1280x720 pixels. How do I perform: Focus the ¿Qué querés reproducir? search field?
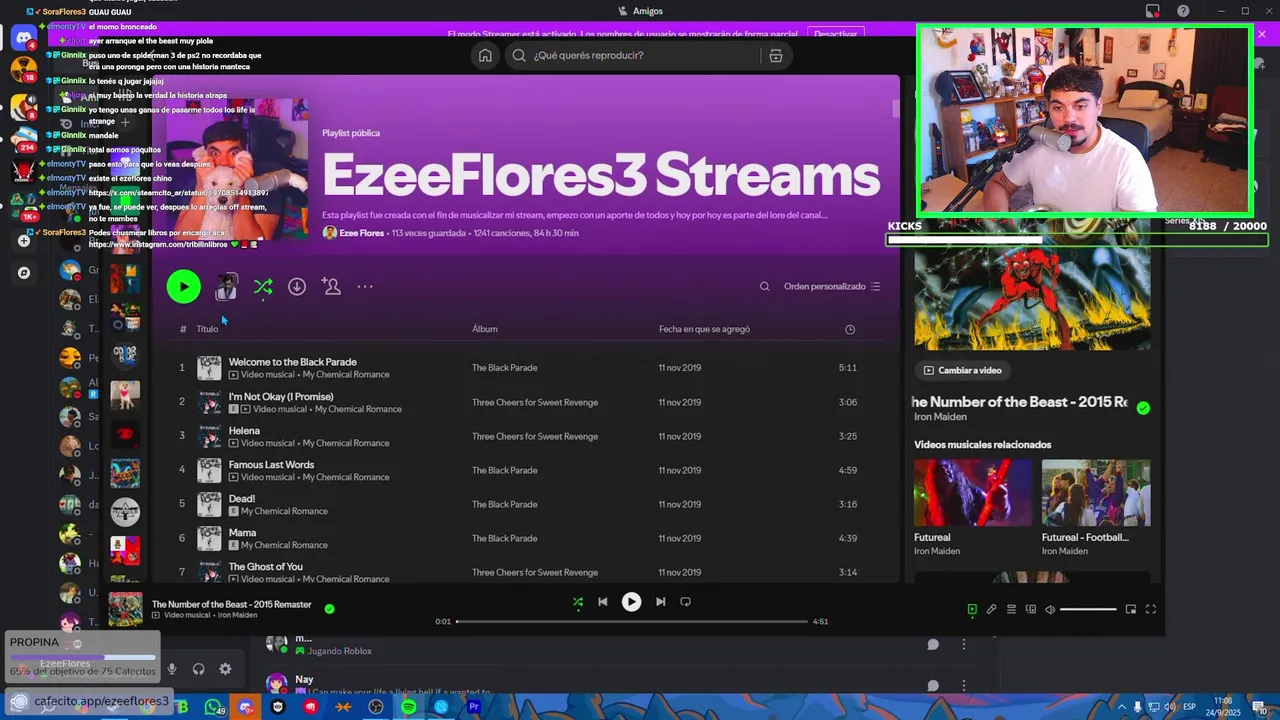[635, 56]
